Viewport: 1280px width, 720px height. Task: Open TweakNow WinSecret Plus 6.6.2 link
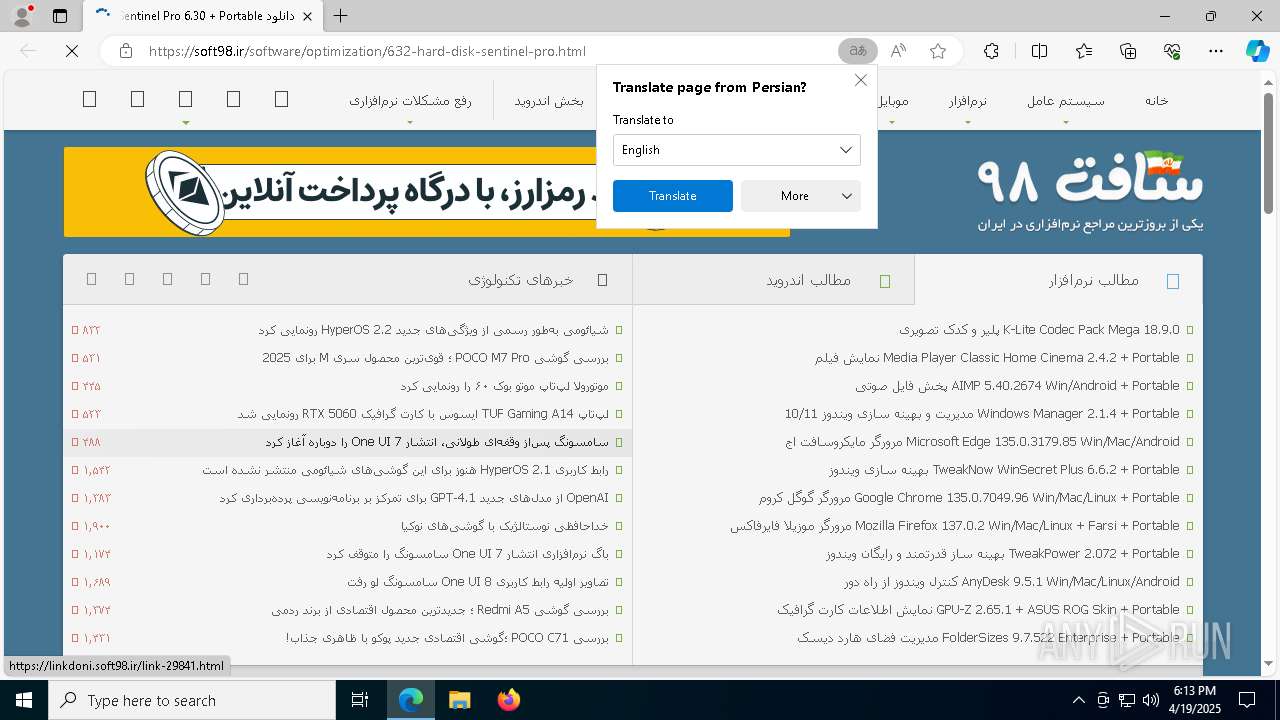pos(1004,470)
